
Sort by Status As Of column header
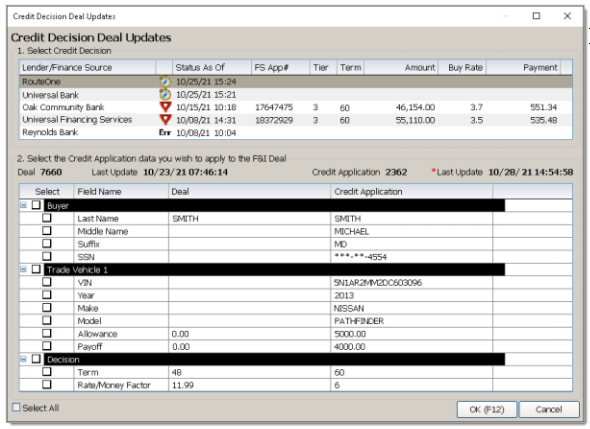click(212, 67)
